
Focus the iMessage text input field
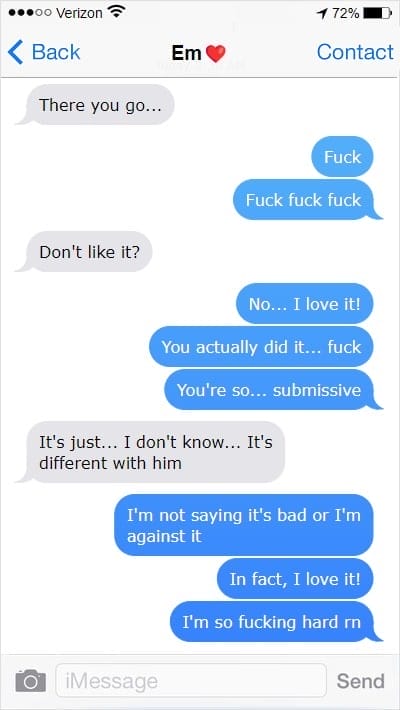tap(191, 681)
